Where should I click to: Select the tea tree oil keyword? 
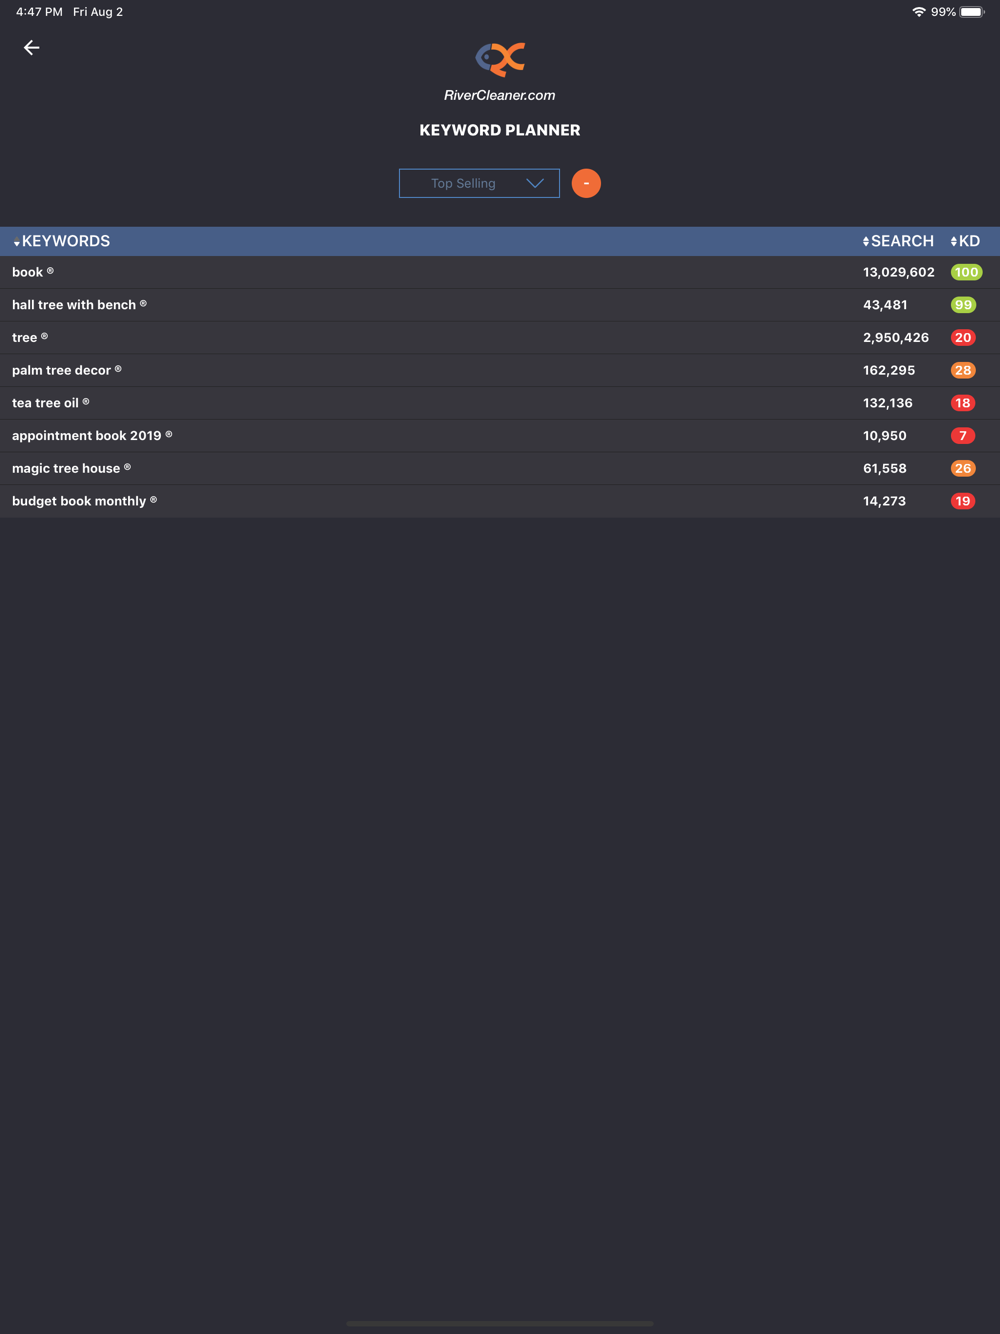45,403
